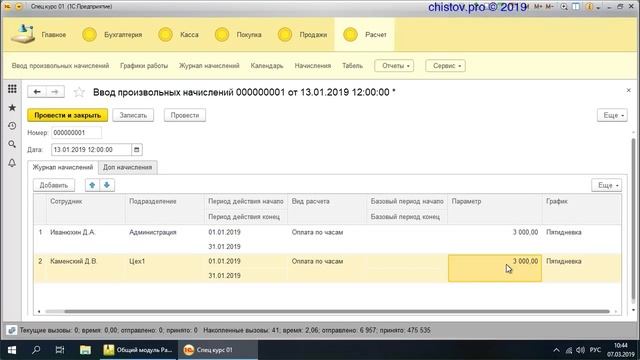Open the Касса section
Screen dimensions: 640x360
178,35
